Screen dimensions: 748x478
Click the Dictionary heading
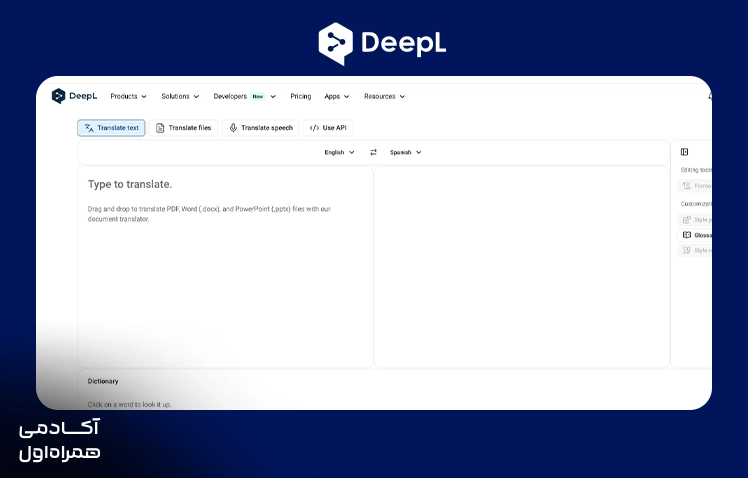coord(103,381)
